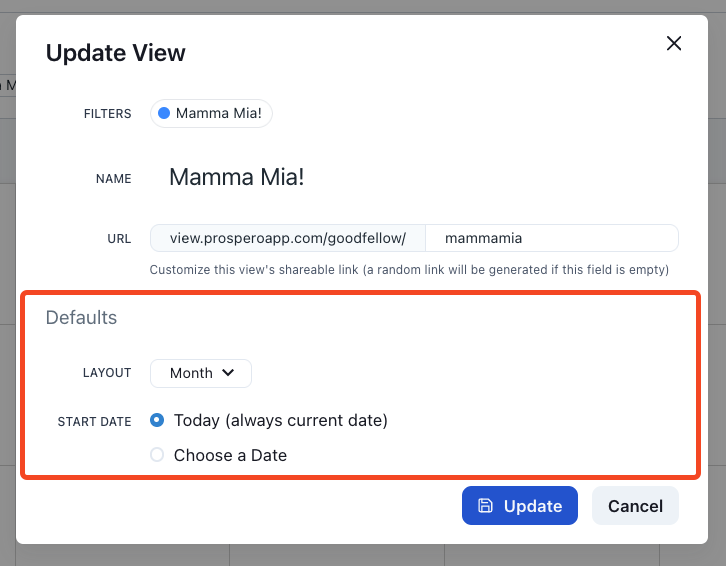Click the LAYOUT field label
726x566 pixels.
[x=107, y=373]
